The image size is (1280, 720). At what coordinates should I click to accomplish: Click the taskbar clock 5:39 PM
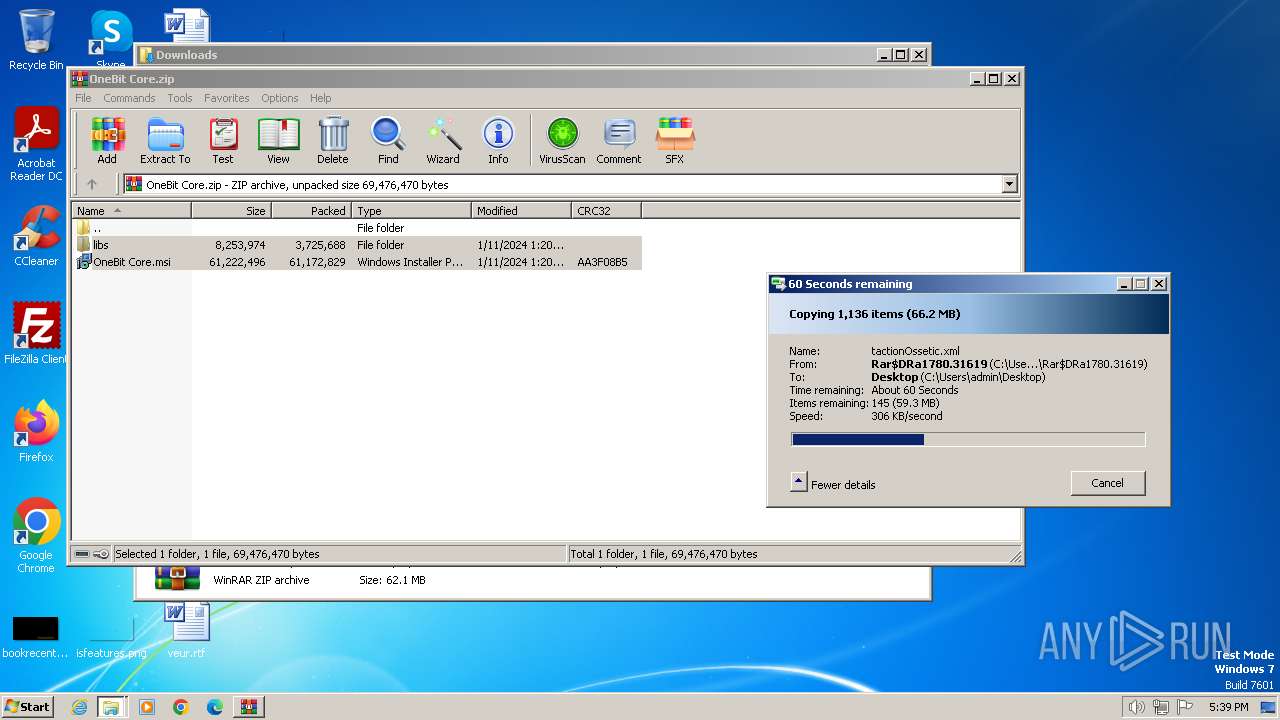(1228, 707)
